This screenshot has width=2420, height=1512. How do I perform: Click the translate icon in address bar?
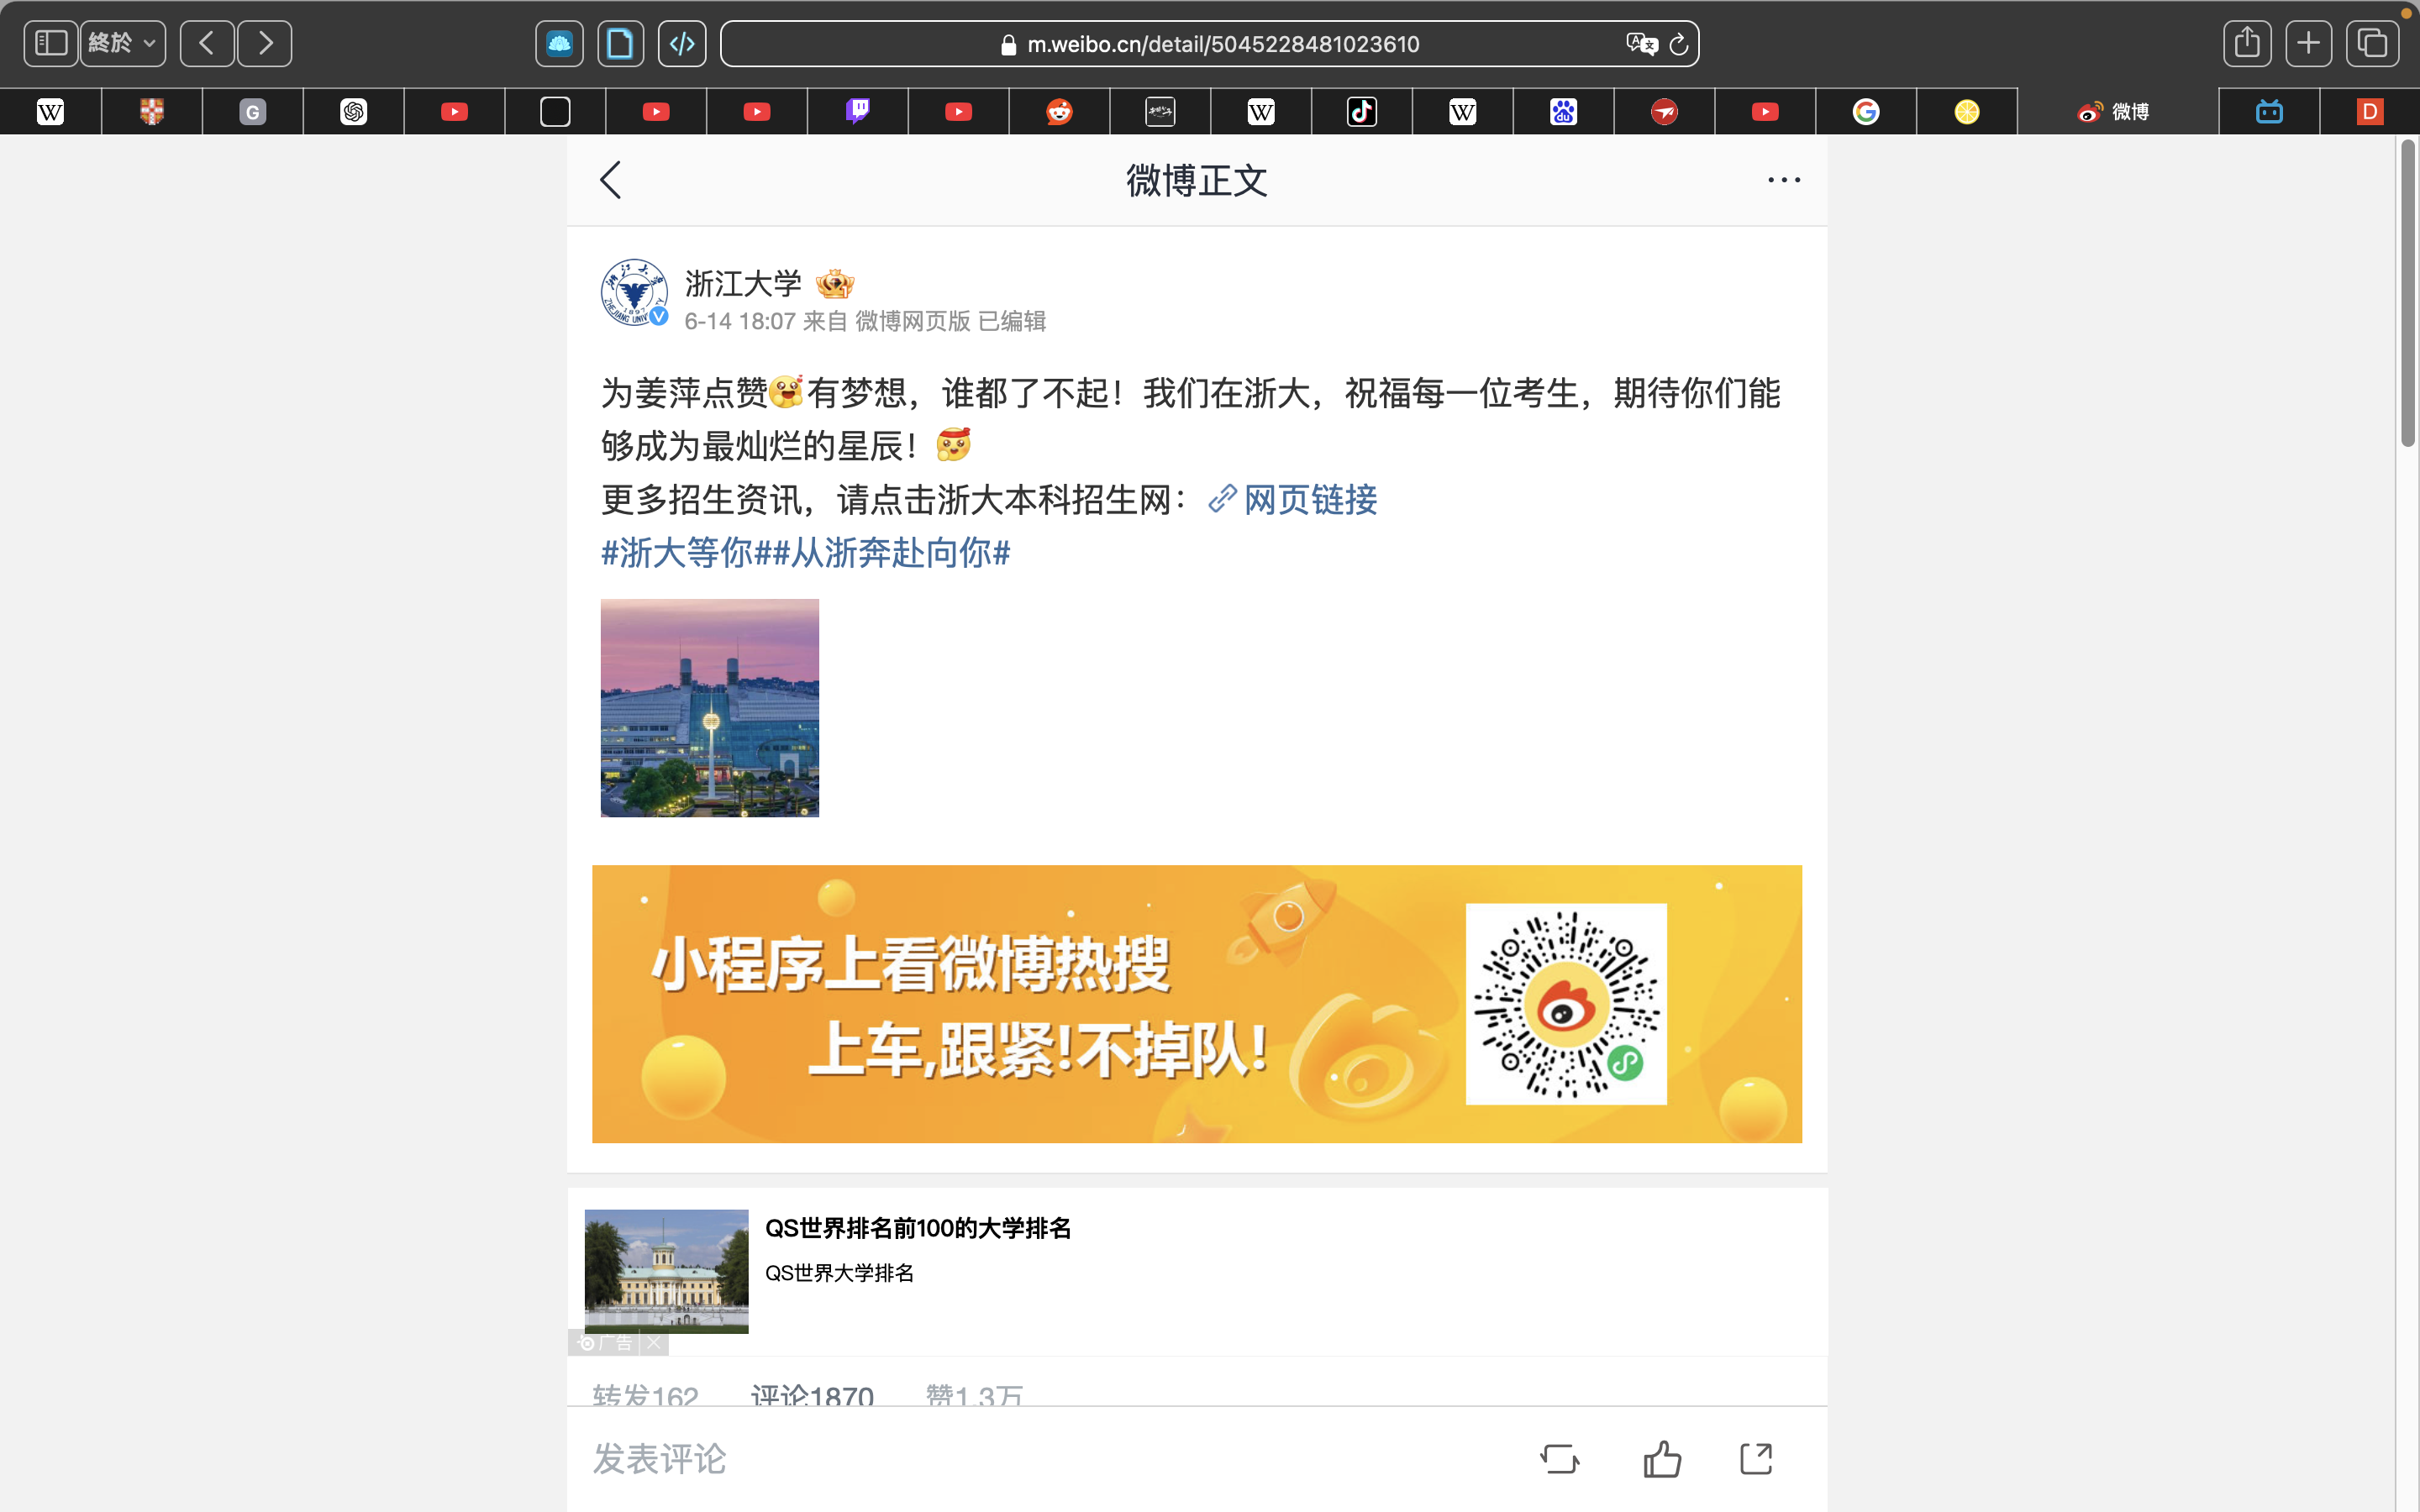point(1641,44)
